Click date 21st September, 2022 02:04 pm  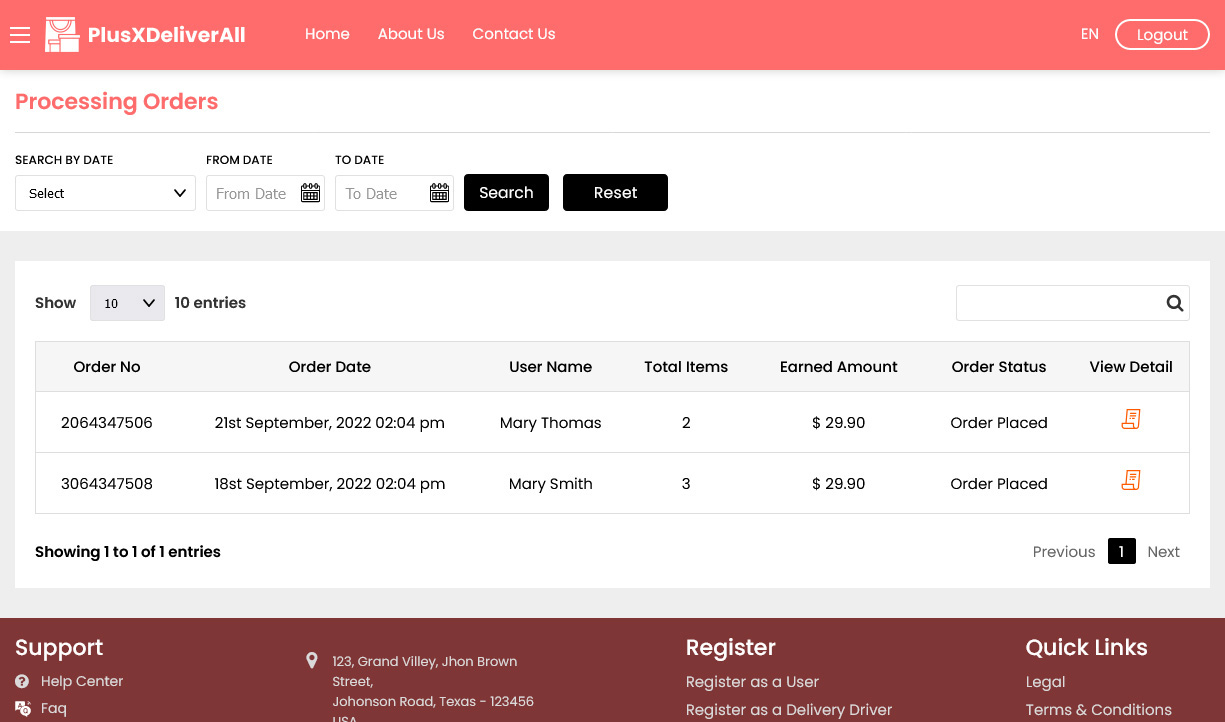pyautogui.click(x=330, y=423)
